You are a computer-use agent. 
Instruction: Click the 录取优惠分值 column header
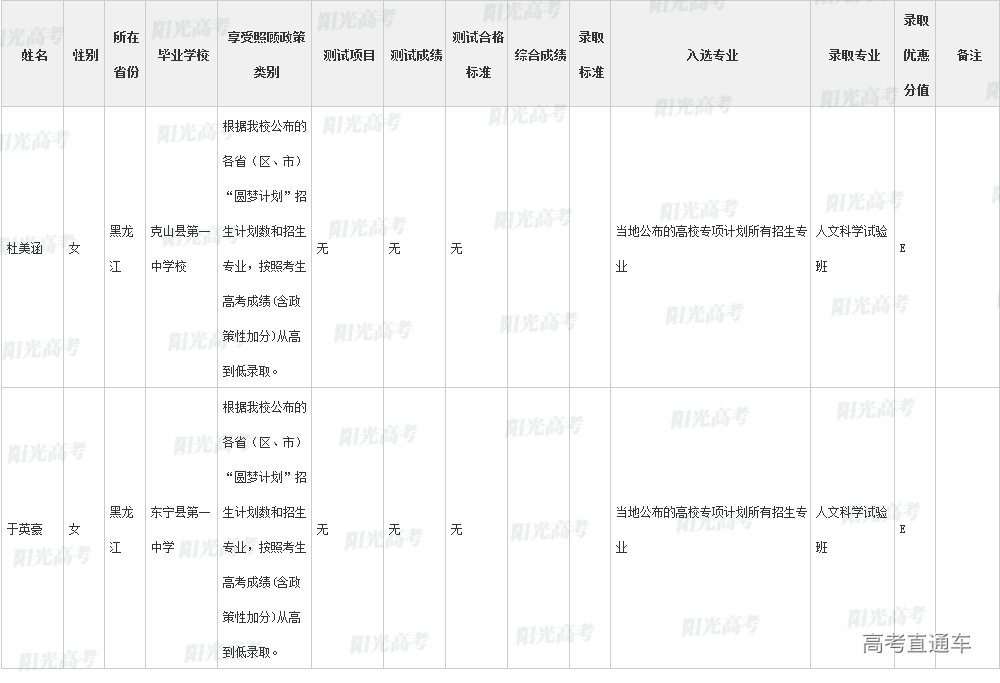click(x=915, y=55)
